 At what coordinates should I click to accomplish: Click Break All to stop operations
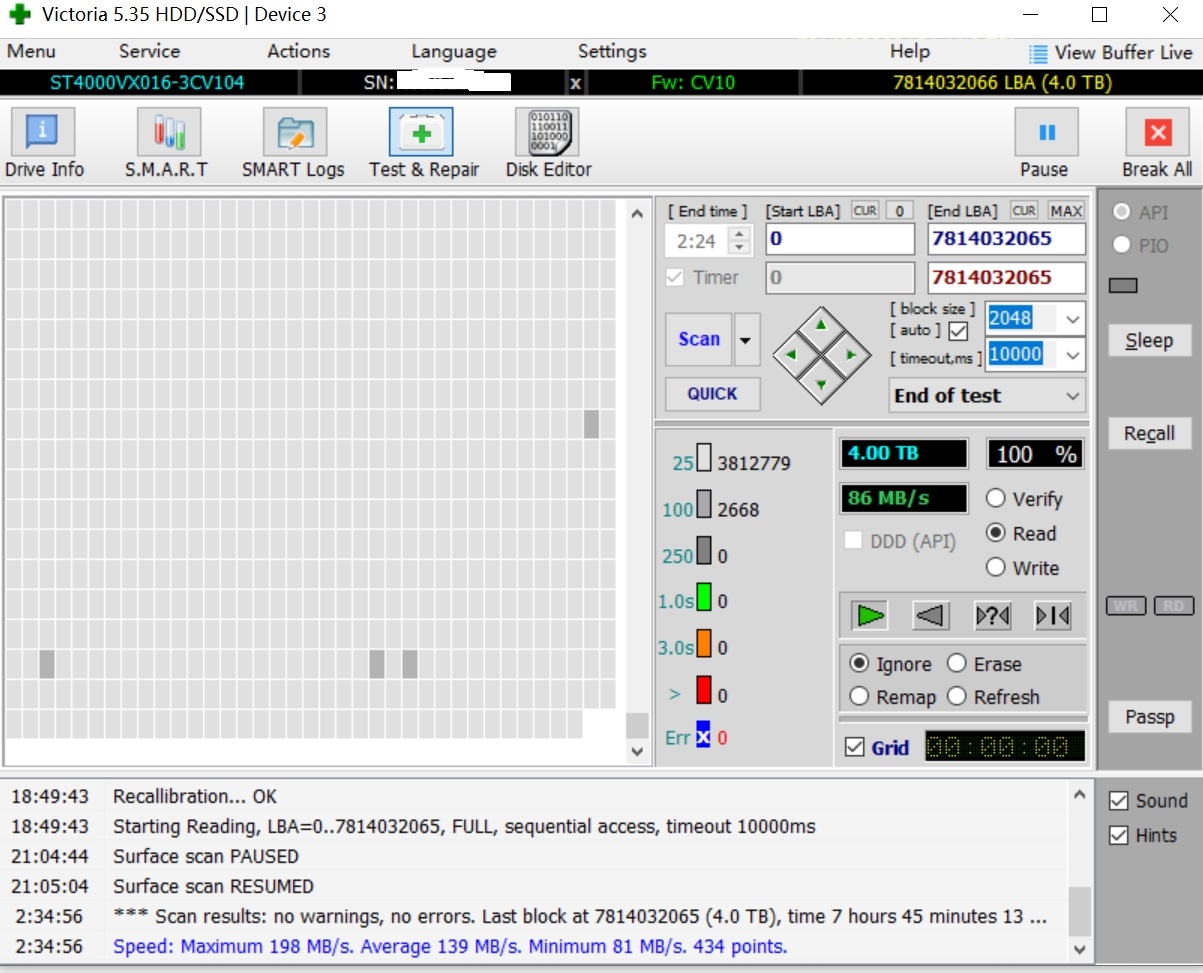(x=1157, y=132)
